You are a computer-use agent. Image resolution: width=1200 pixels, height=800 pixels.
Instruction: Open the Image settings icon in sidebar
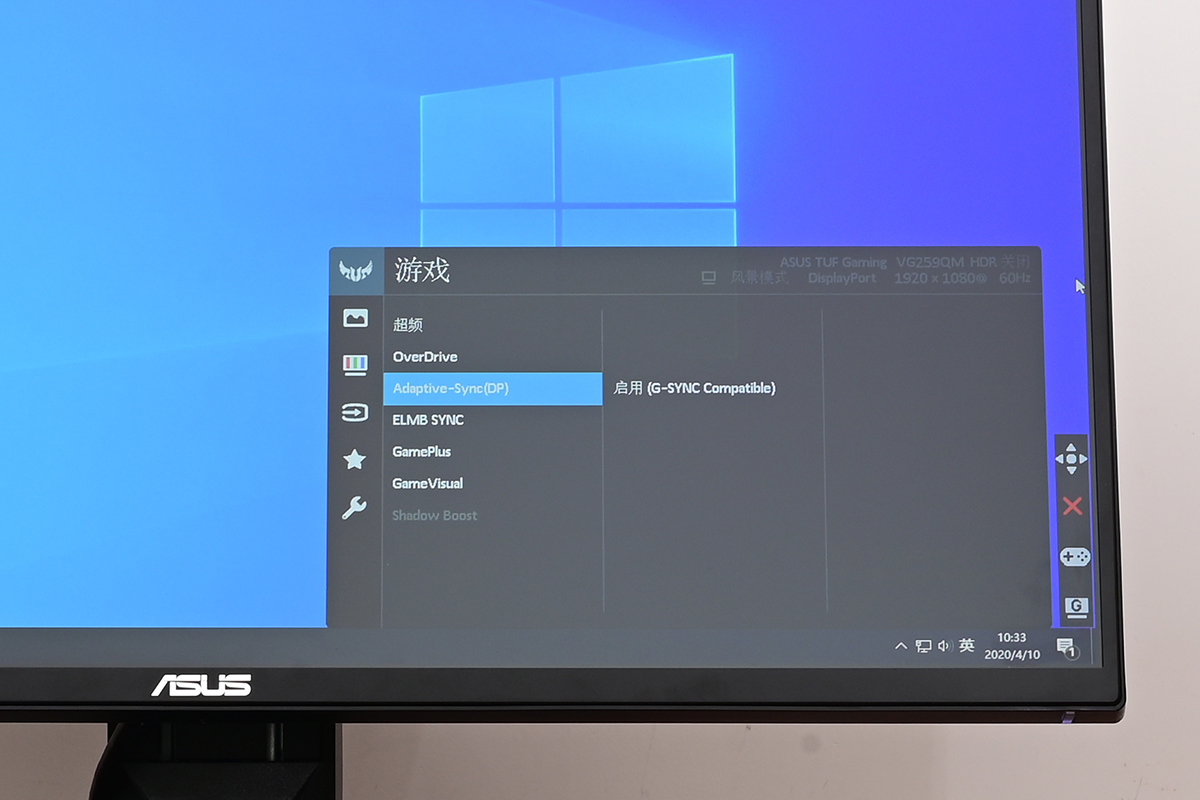[x=355, y=318]
